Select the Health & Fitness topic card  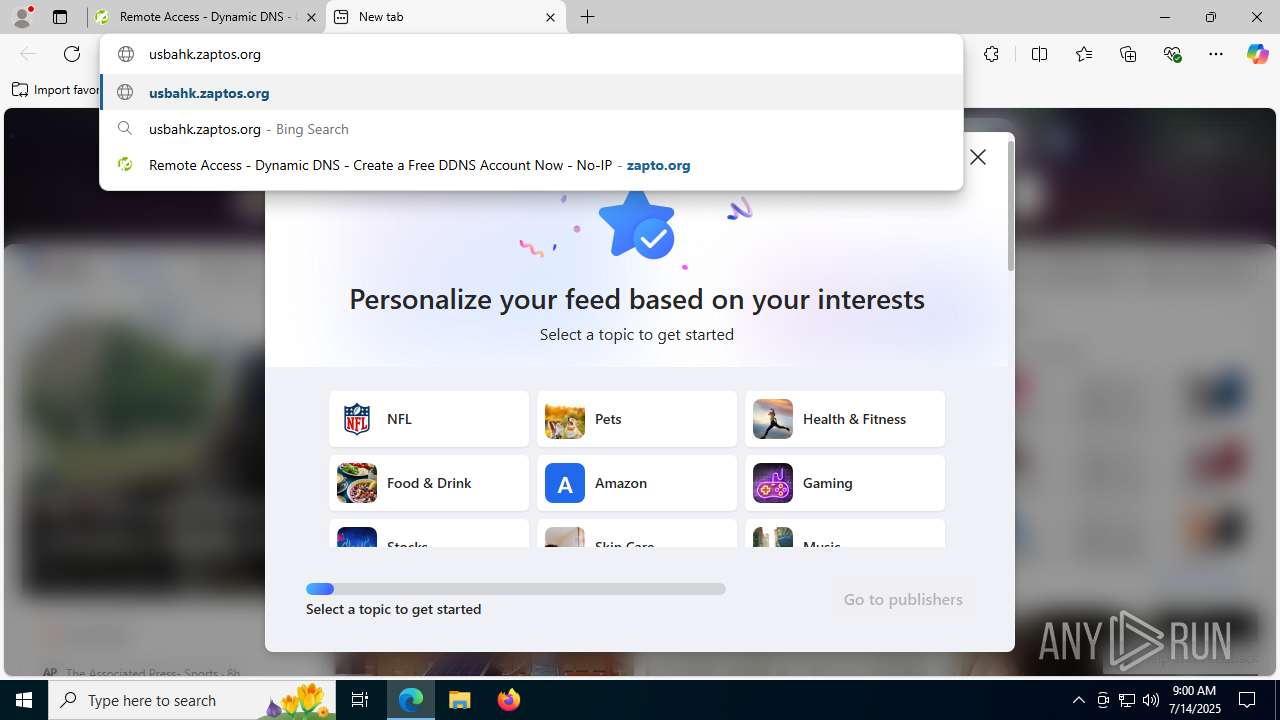[845, 419]
